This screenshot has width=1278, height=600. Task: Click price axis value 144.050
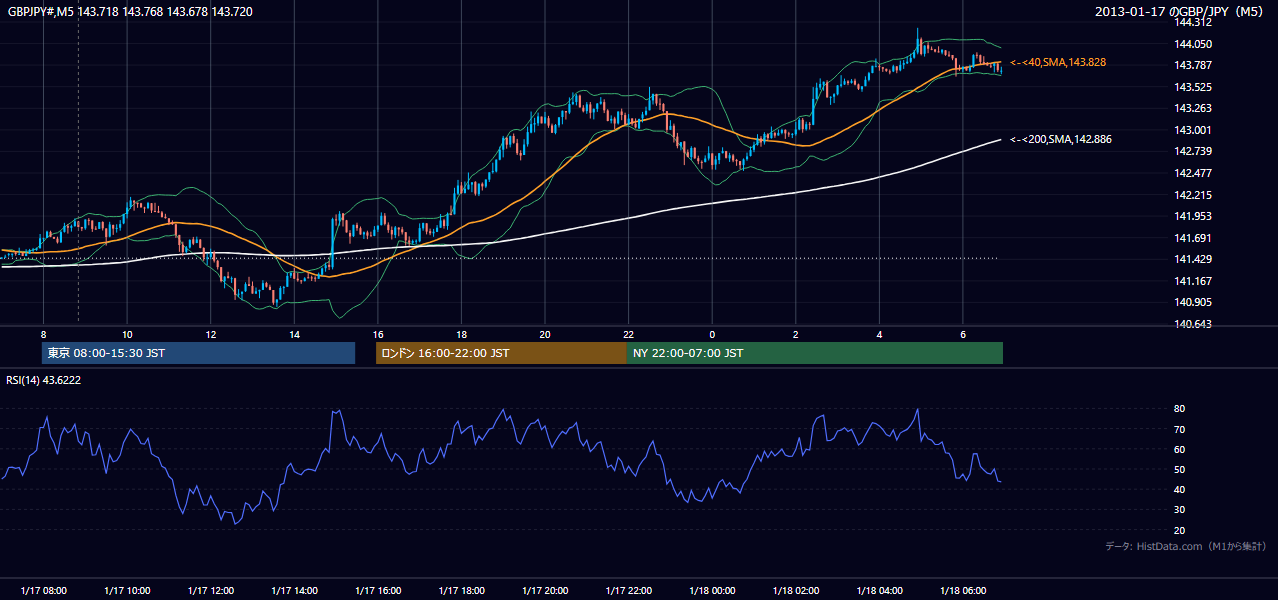[x=1192, y=44]
